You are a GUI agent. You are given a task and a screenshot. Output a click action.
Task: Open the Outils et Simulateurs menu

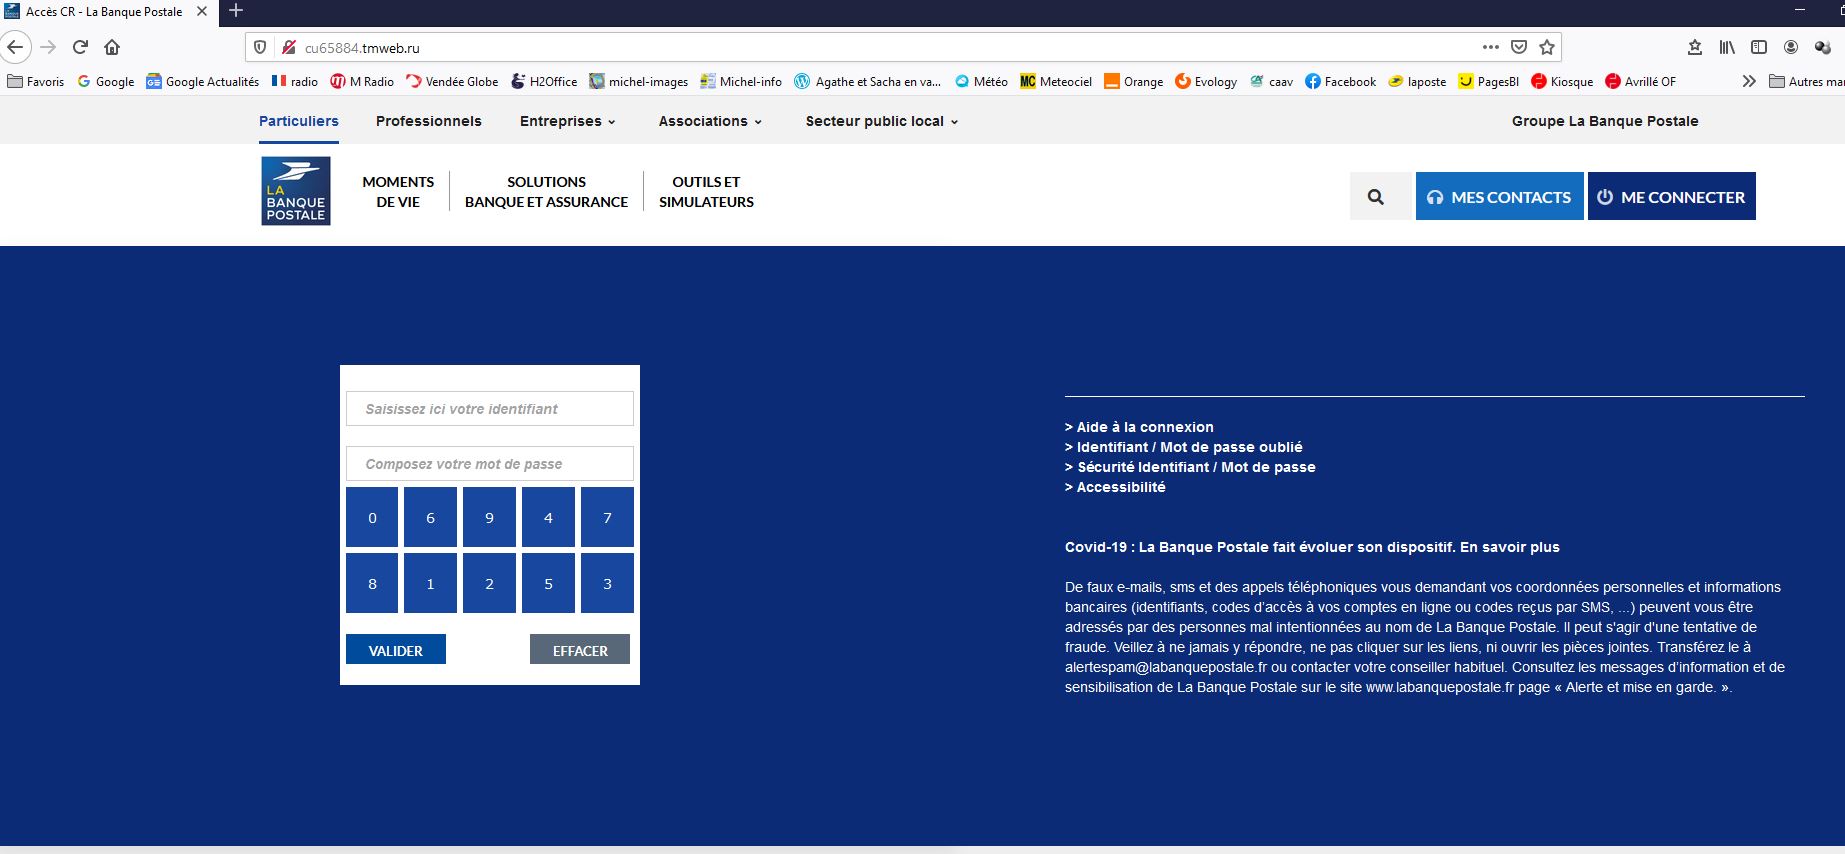click(706, 192)
